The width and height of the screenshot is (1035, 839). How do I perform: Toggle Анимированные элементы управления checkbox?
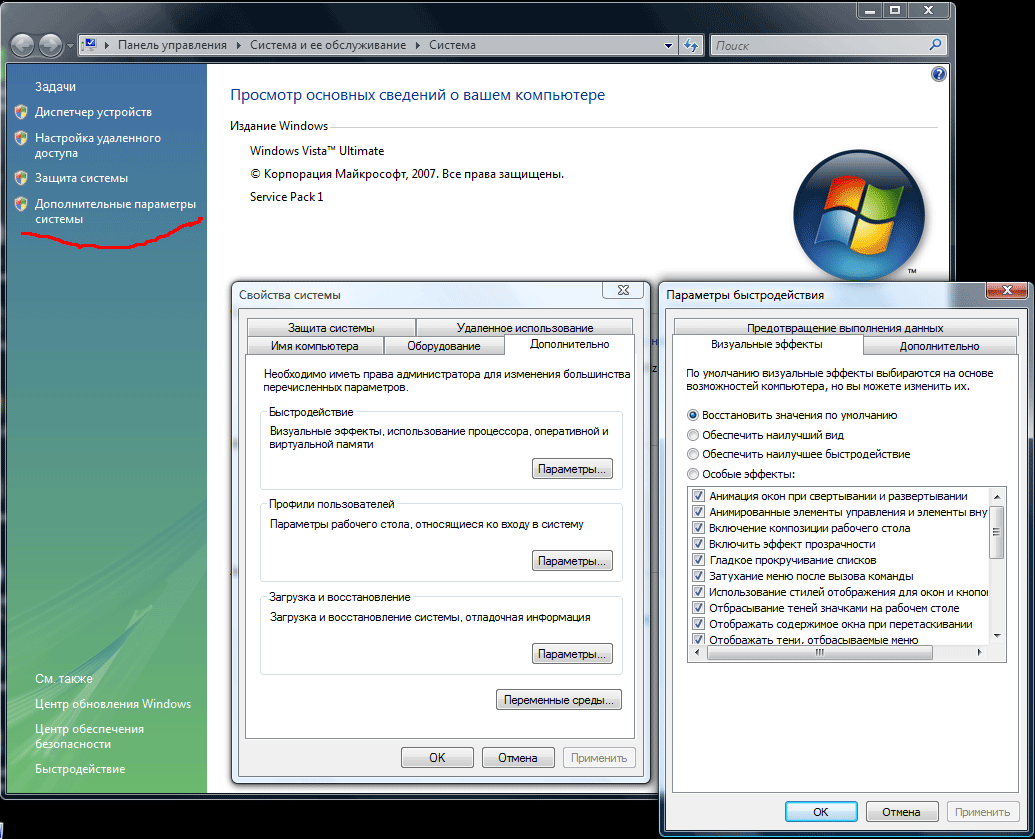click(x=698, y=512)
